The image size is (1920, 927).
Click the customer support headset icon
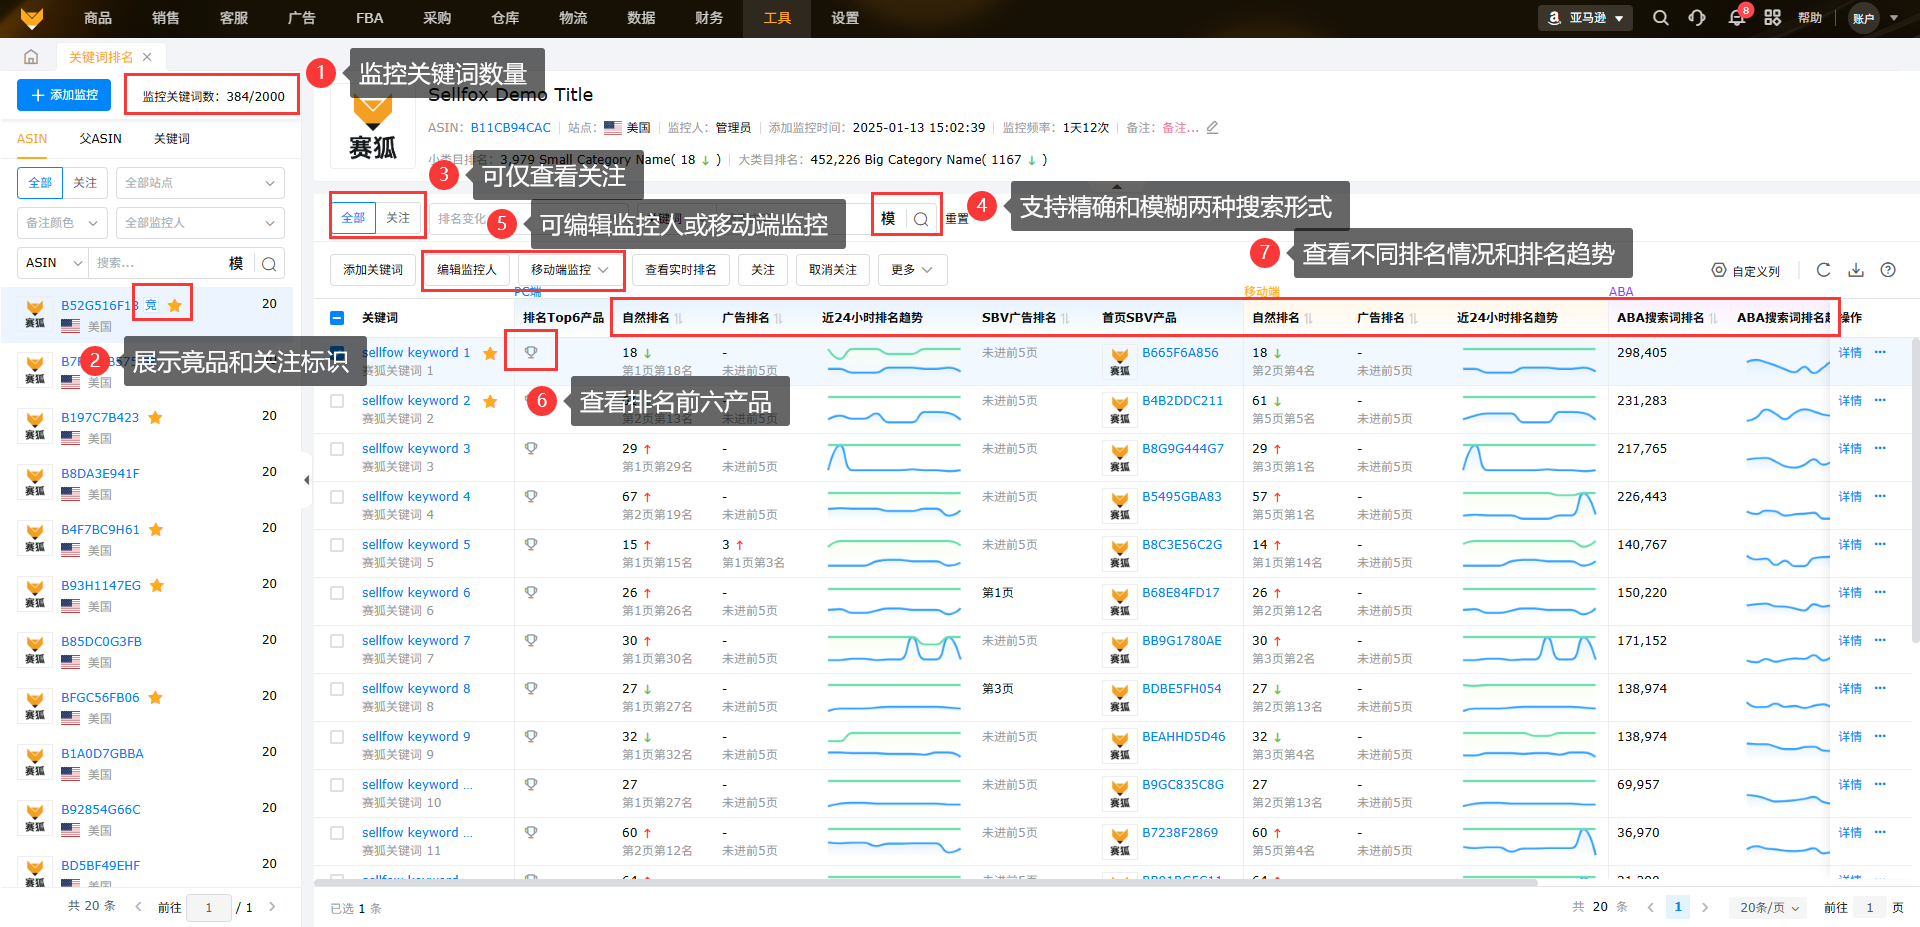click(x=1697, y=18)
